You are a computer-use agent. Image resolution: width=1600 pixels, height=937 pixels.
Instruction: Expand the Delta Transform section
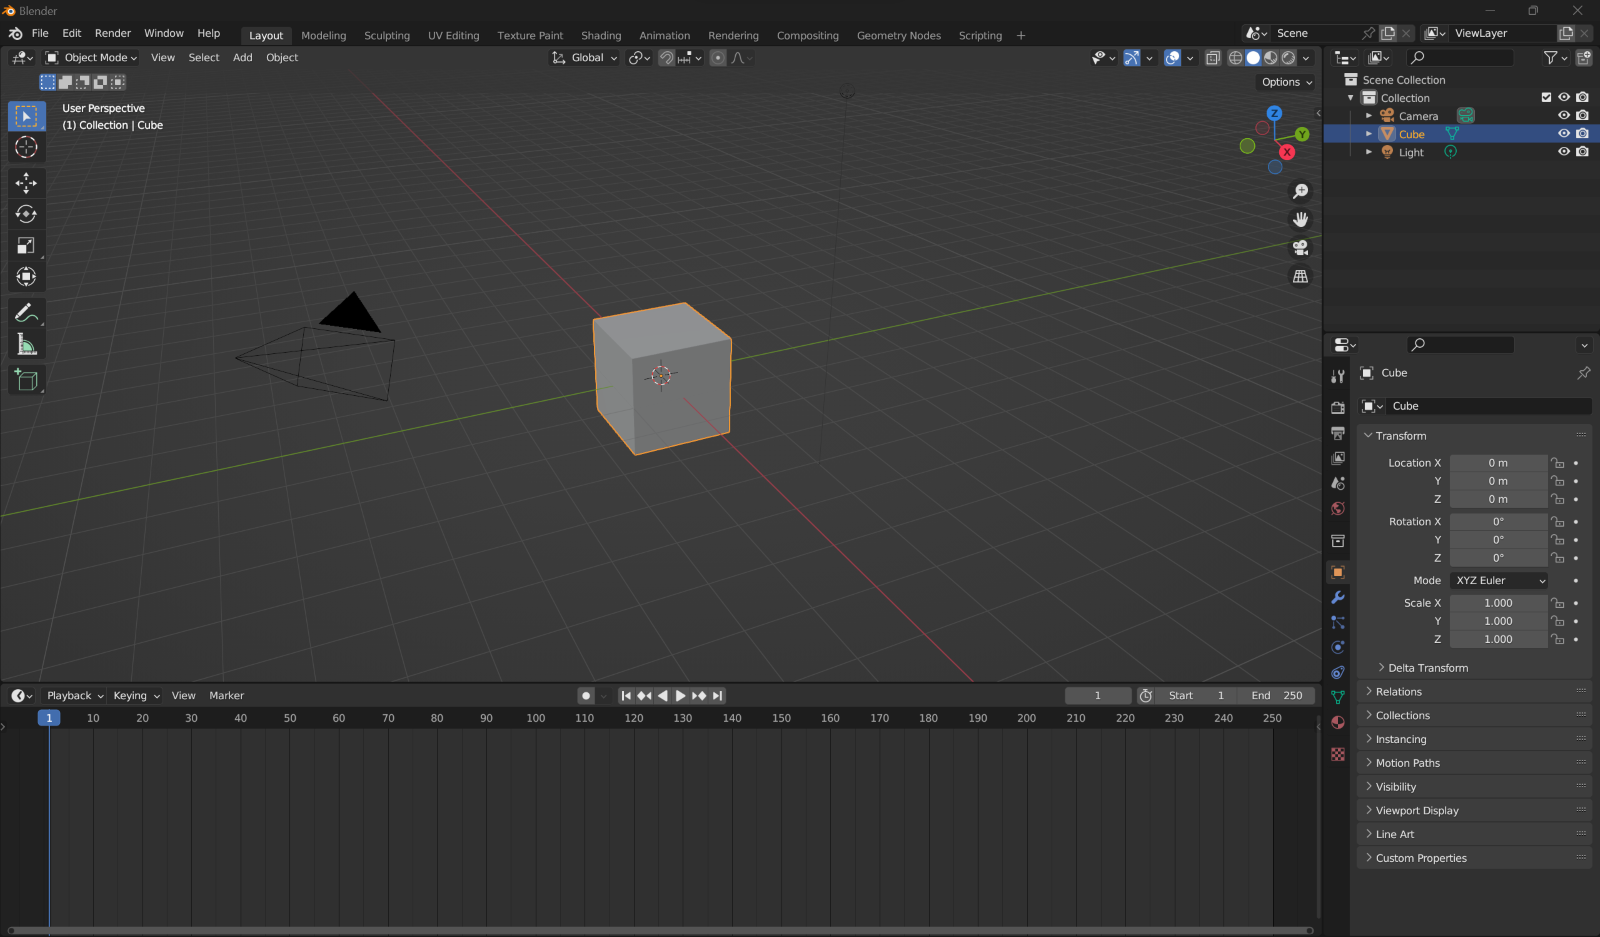(1429, 667)
